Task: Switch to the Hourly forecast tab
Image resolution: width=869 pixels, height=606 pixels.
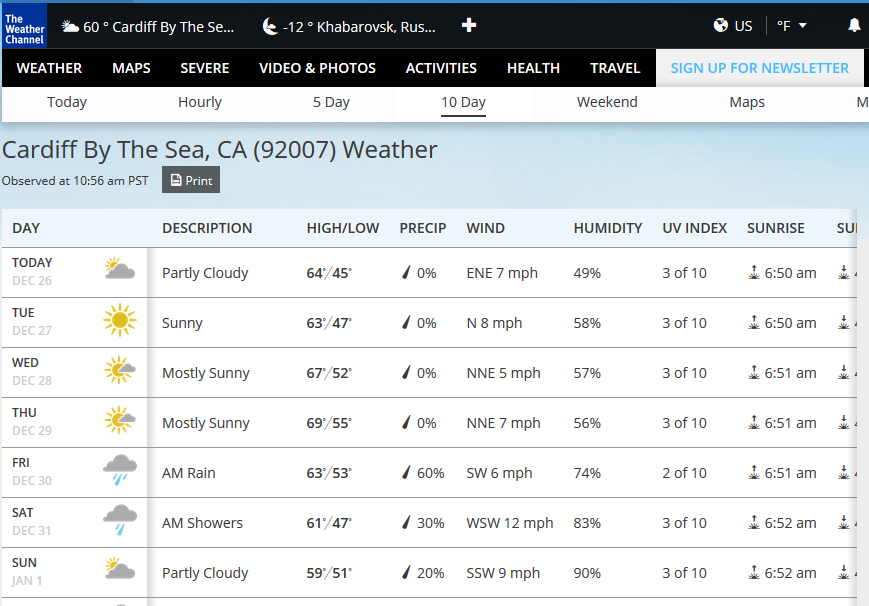Action: 200,102
